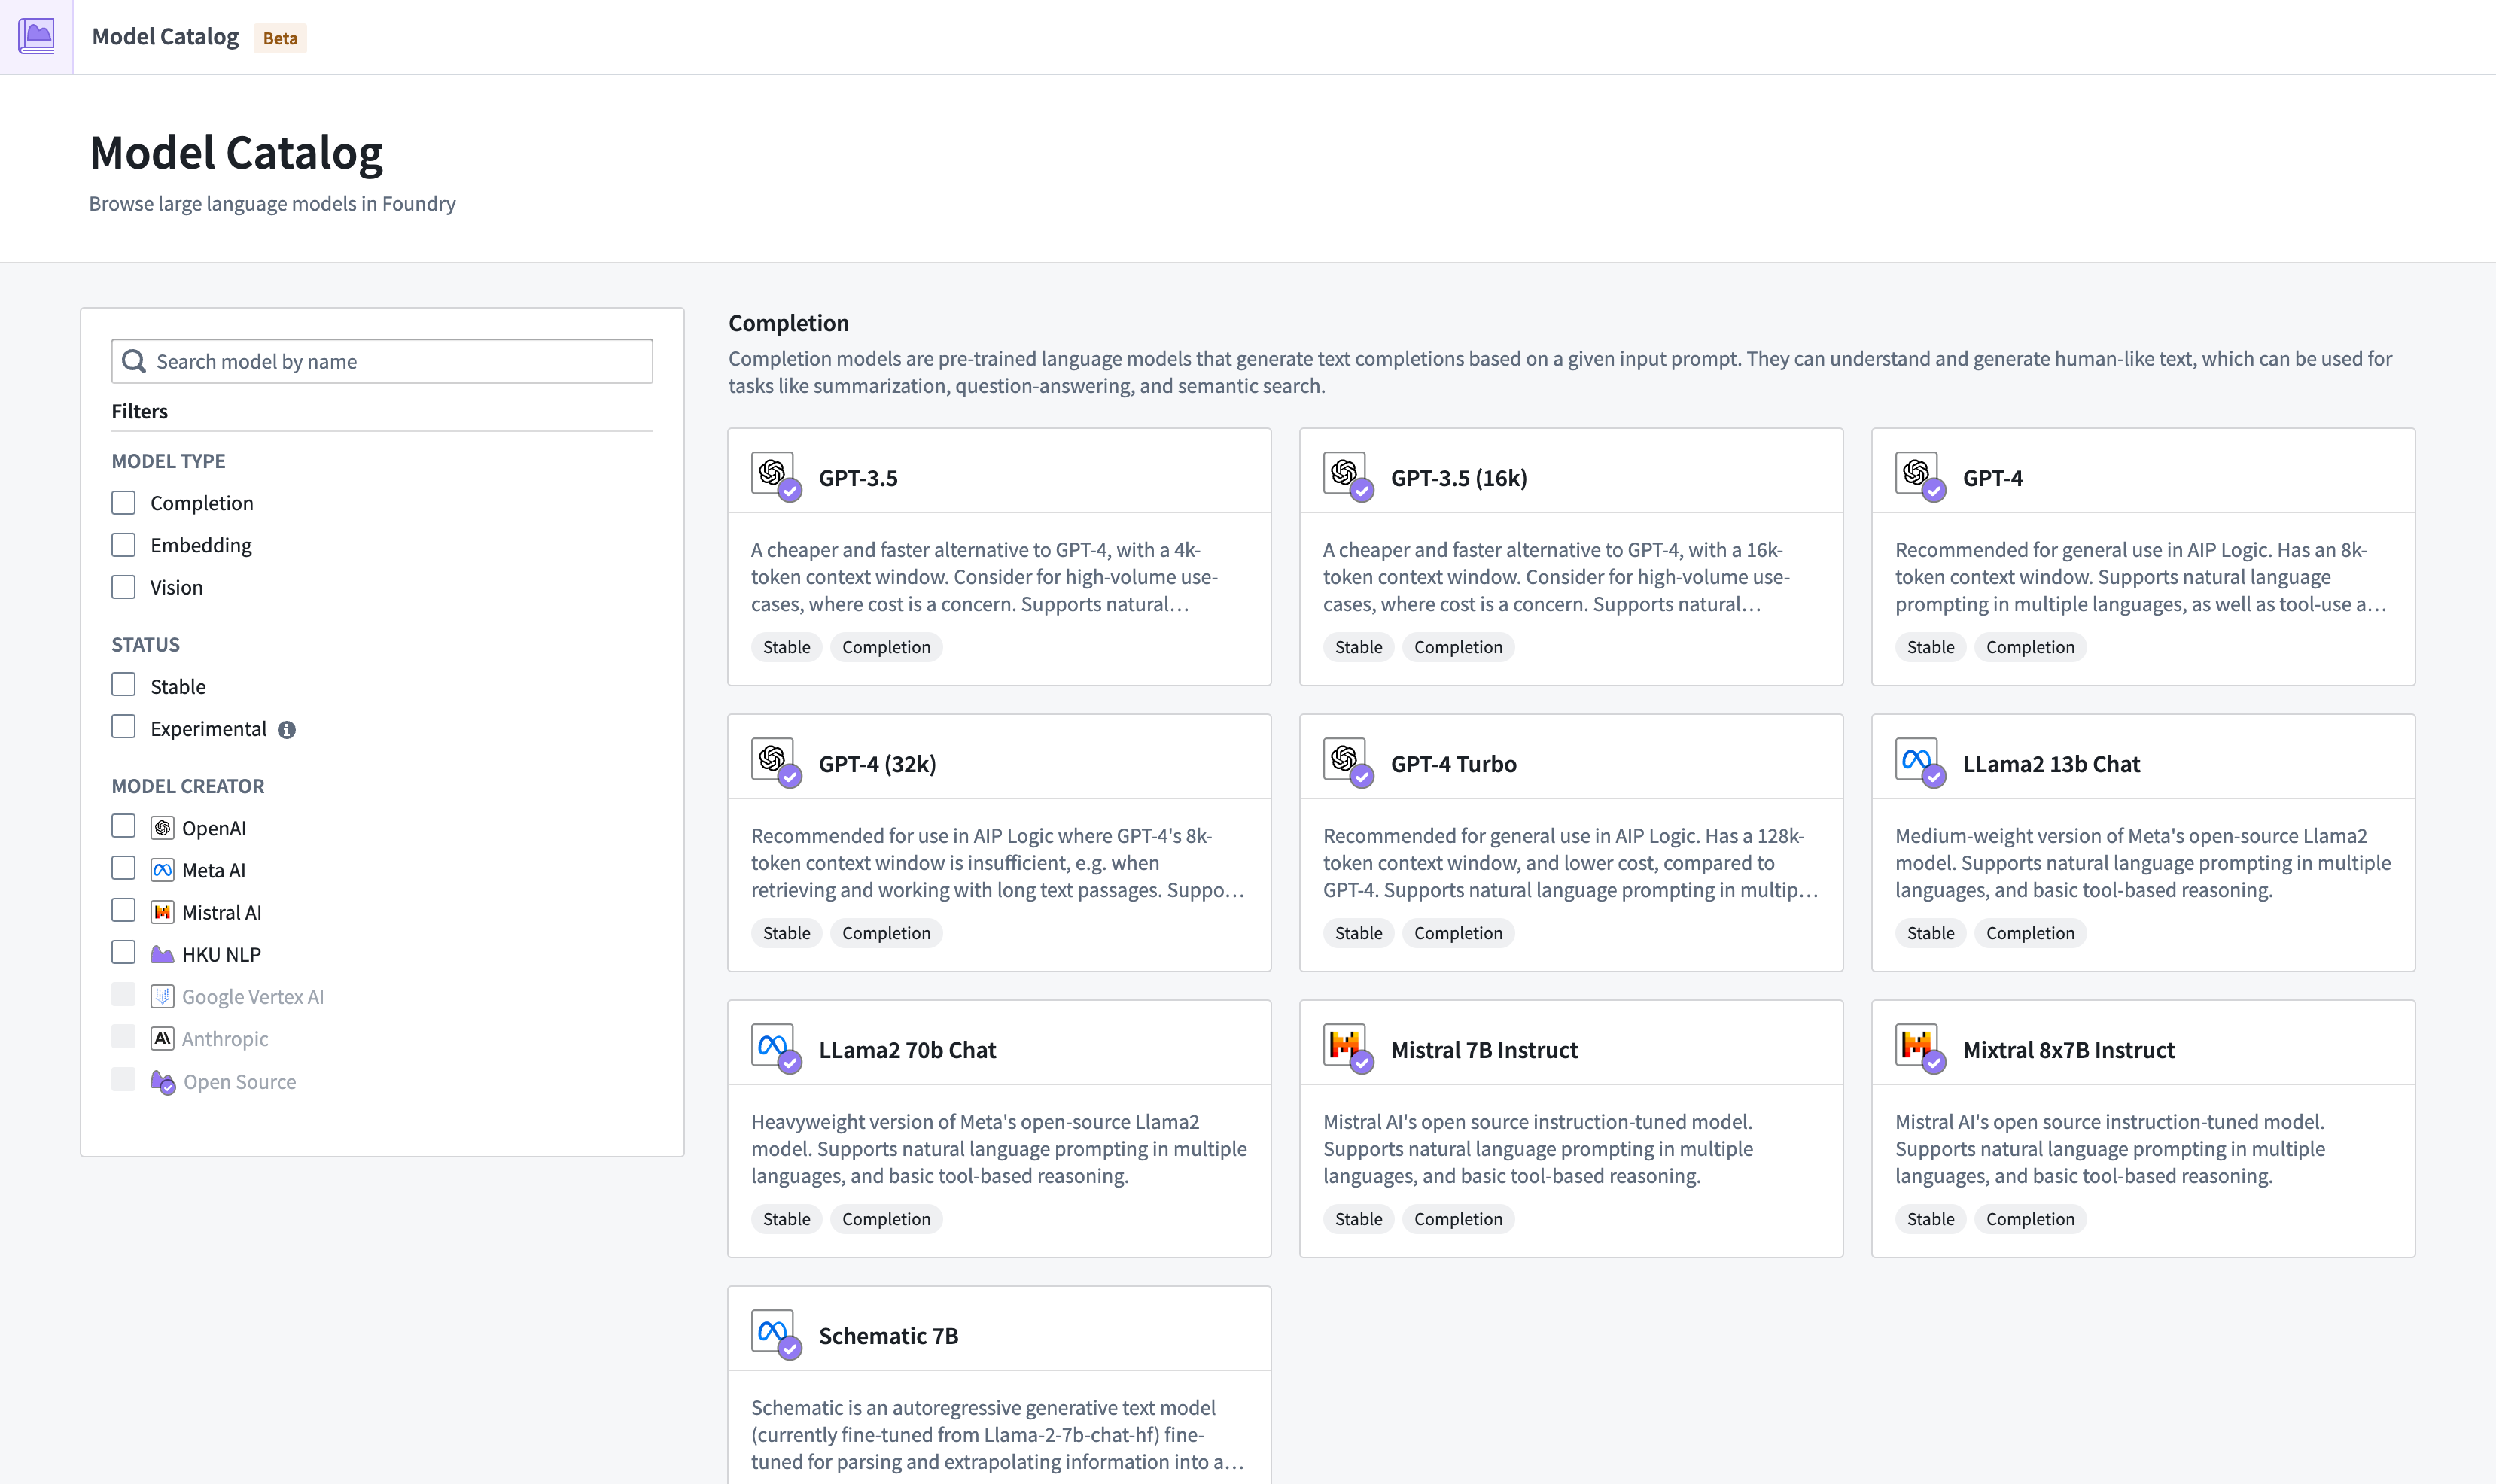Screen dimensions: 2496x1484
Task: Toggle the Mistral AI creator checkbox
Action: pos(123,910)
